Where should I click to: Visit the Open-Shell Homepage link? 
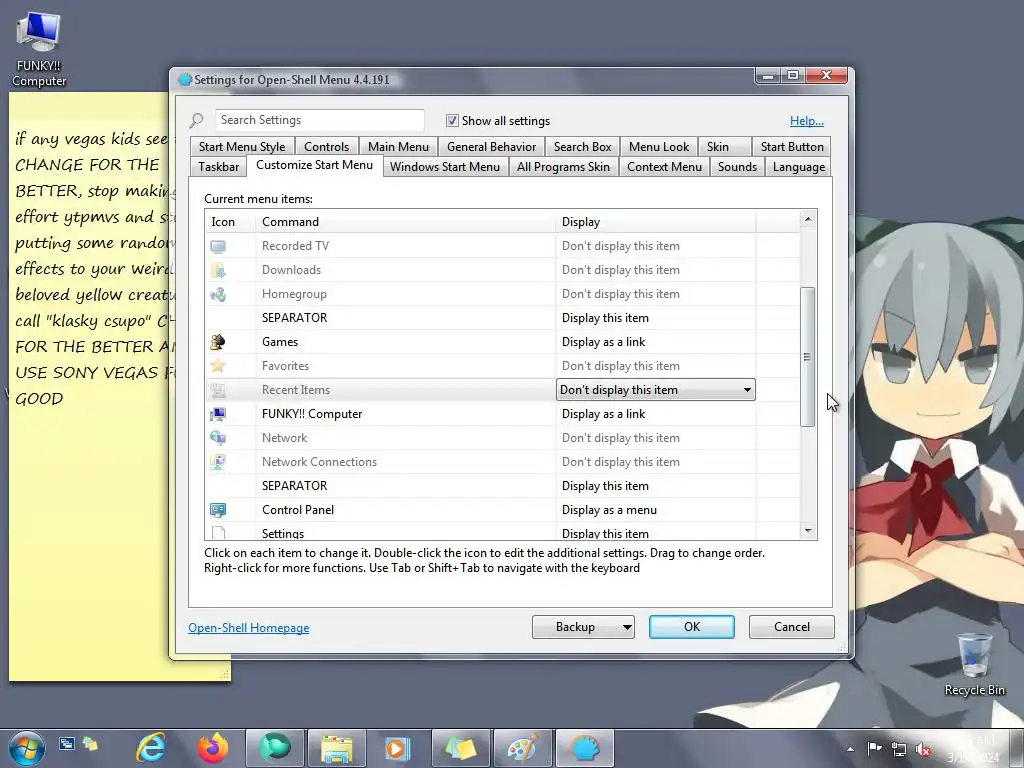(x=249, y=628)
